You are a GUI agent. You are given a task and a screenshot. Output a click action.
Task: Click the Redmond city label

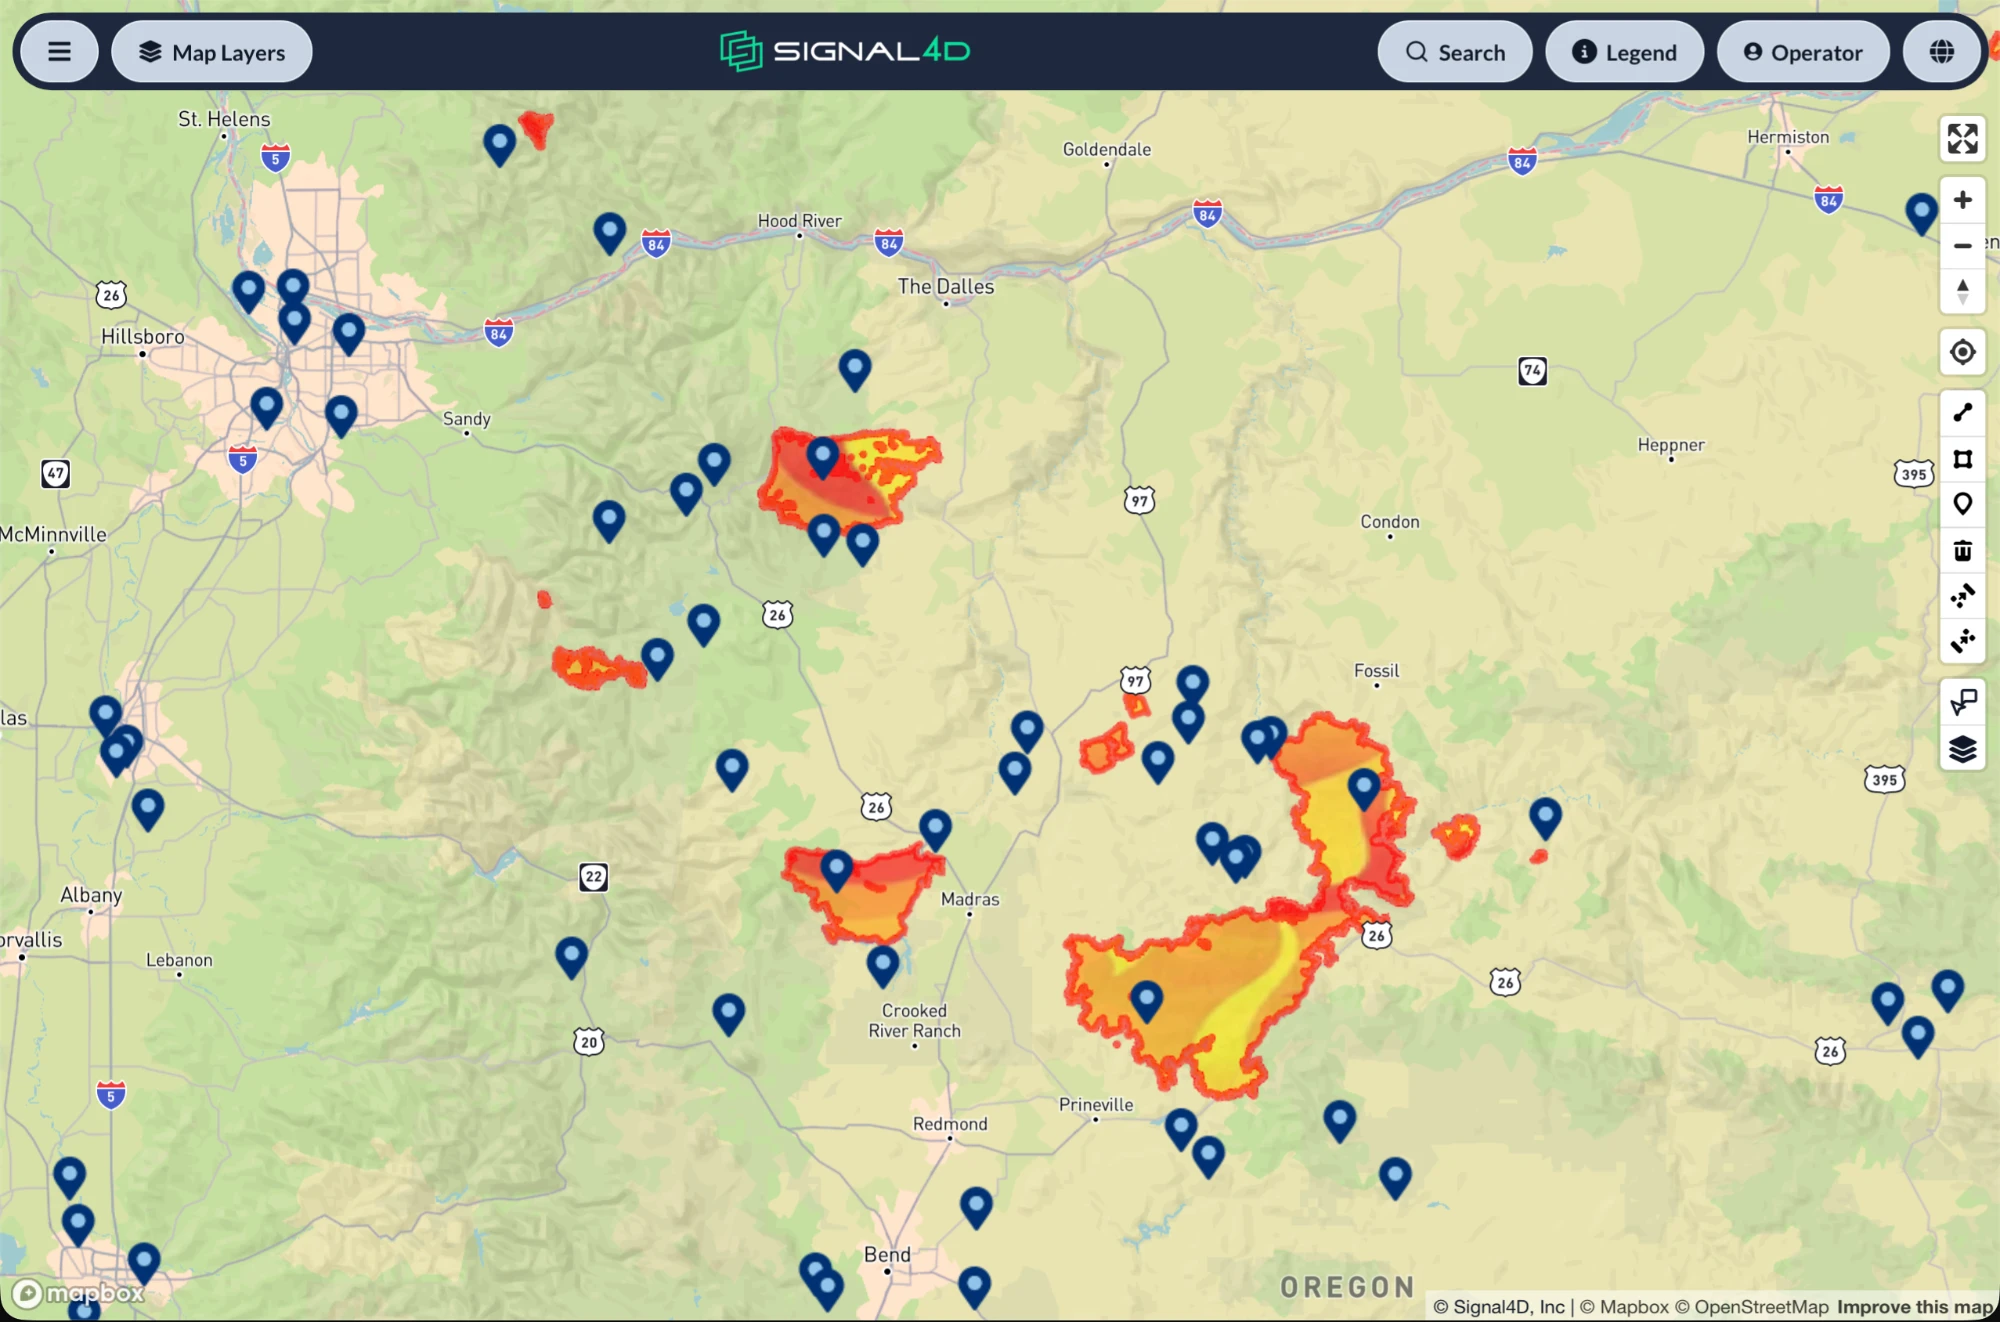(950, 1124)
